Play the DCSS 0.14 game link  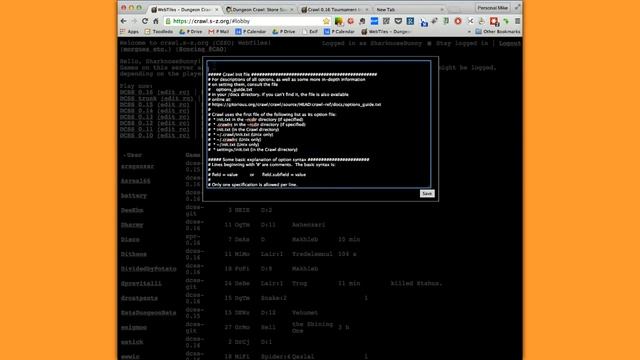pyautogui.click(x=136, y=111)
